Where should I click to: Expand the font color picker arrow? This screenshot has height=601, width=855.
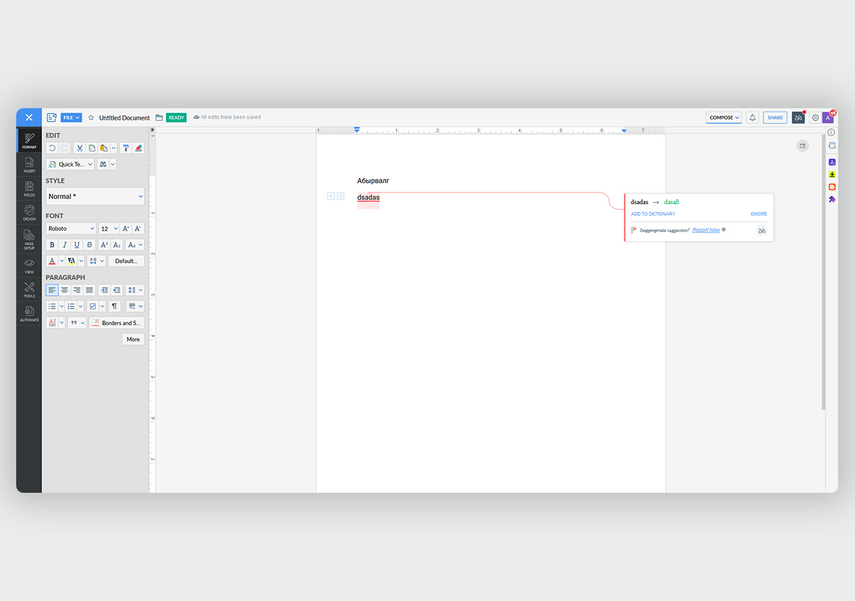(62, 261)
